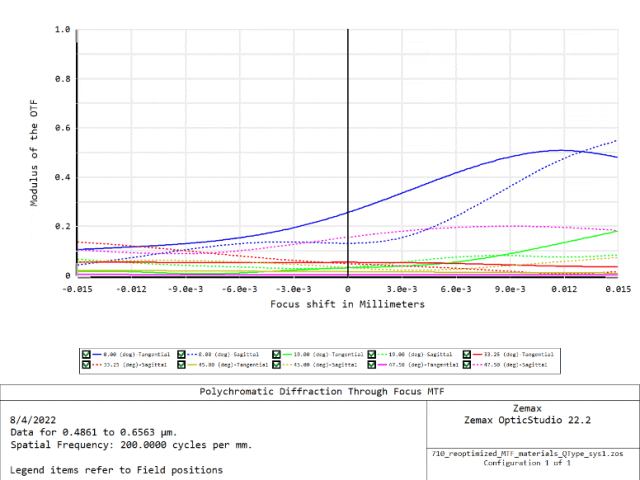Click the date 8/4/2022

(x=33, y=420)
